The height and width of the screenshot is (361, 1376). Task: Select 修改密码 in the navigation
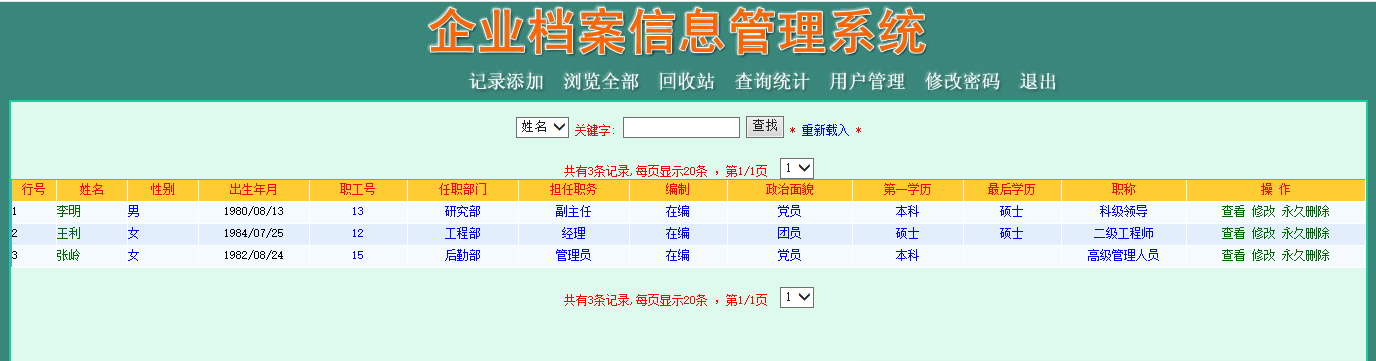[x=962, y=82]
